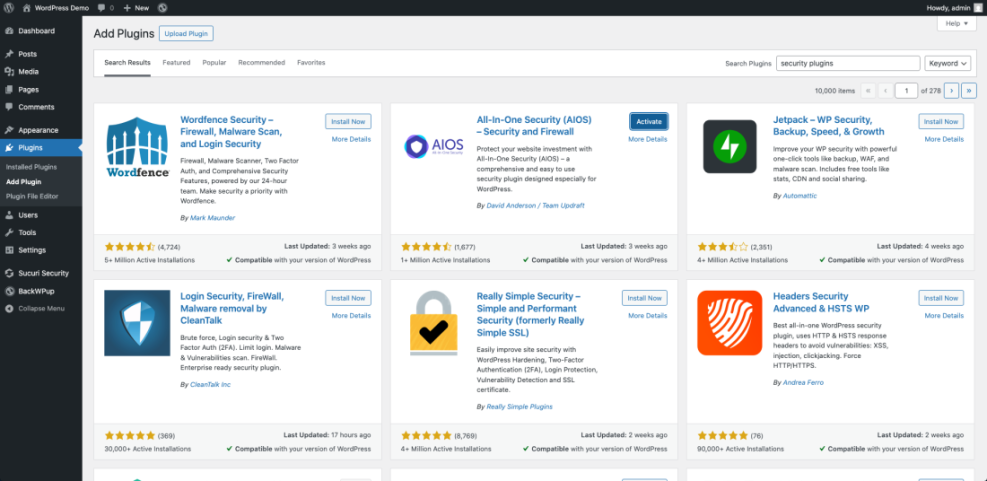View More Details for Headers Security Advanced
The height and width of the screenshot is (481, 987).
[944, 315]
